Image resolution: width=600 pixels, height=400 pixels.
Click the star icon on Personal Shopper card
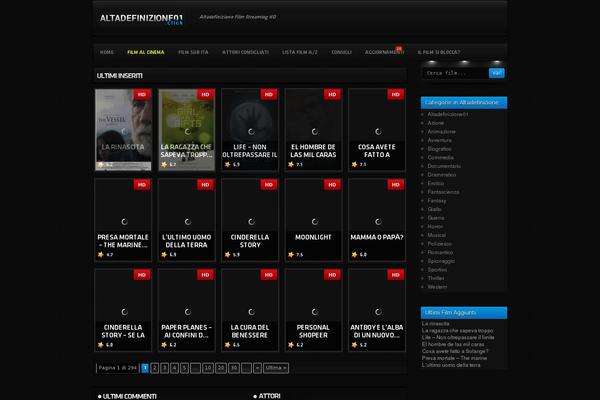pyautogui.click(x=291, y=345)
